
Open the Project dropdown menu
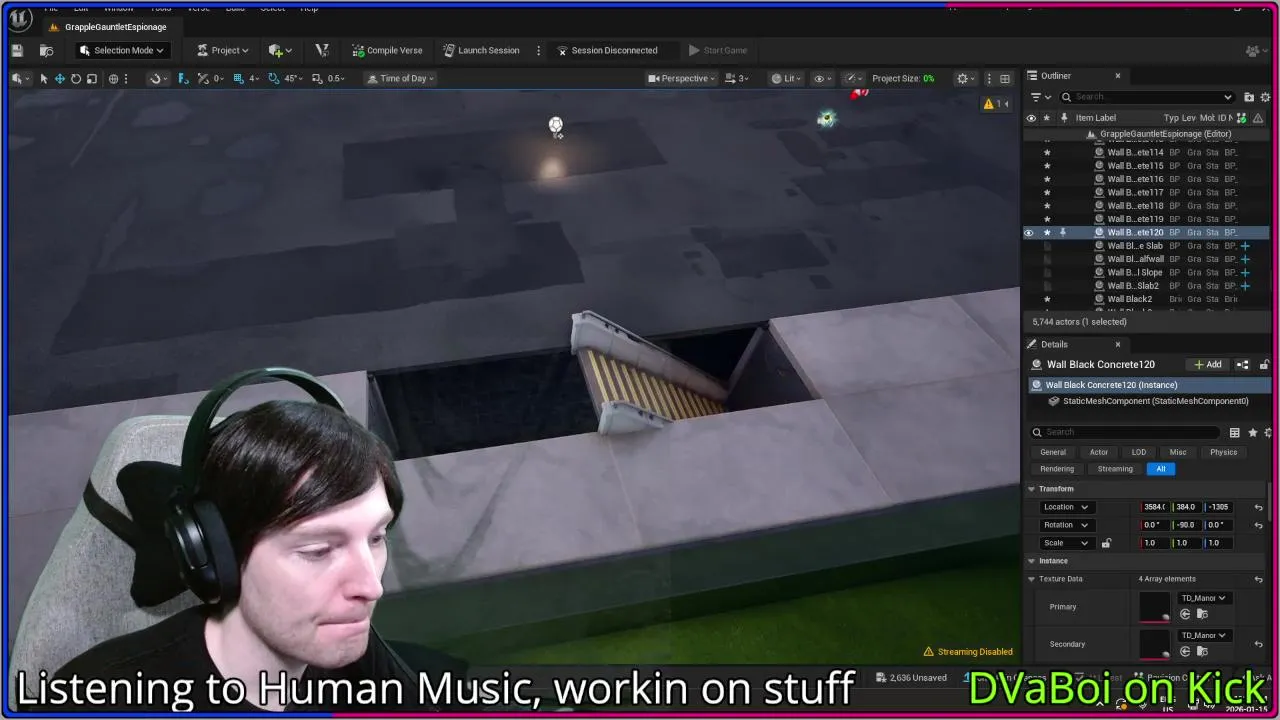click(x=222, y=50)
